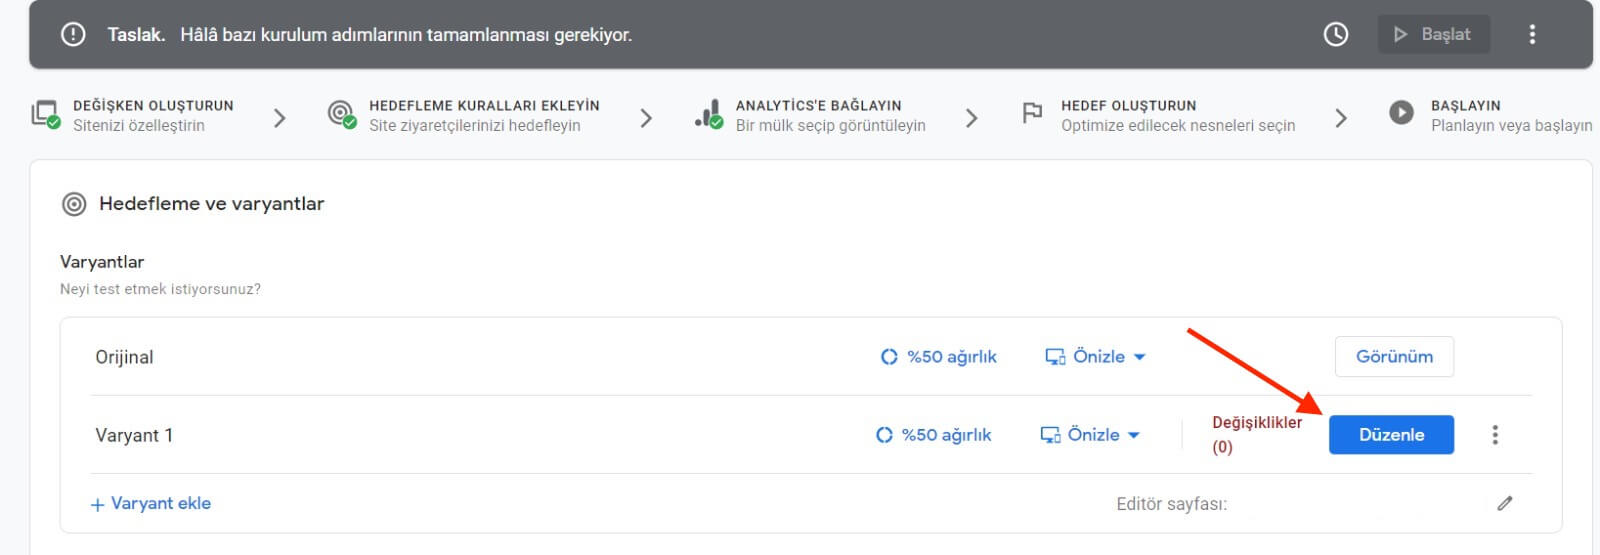Open Önizle dropdown for Varyant 1
1600x555 pixels.
(x=1091, y=435)
